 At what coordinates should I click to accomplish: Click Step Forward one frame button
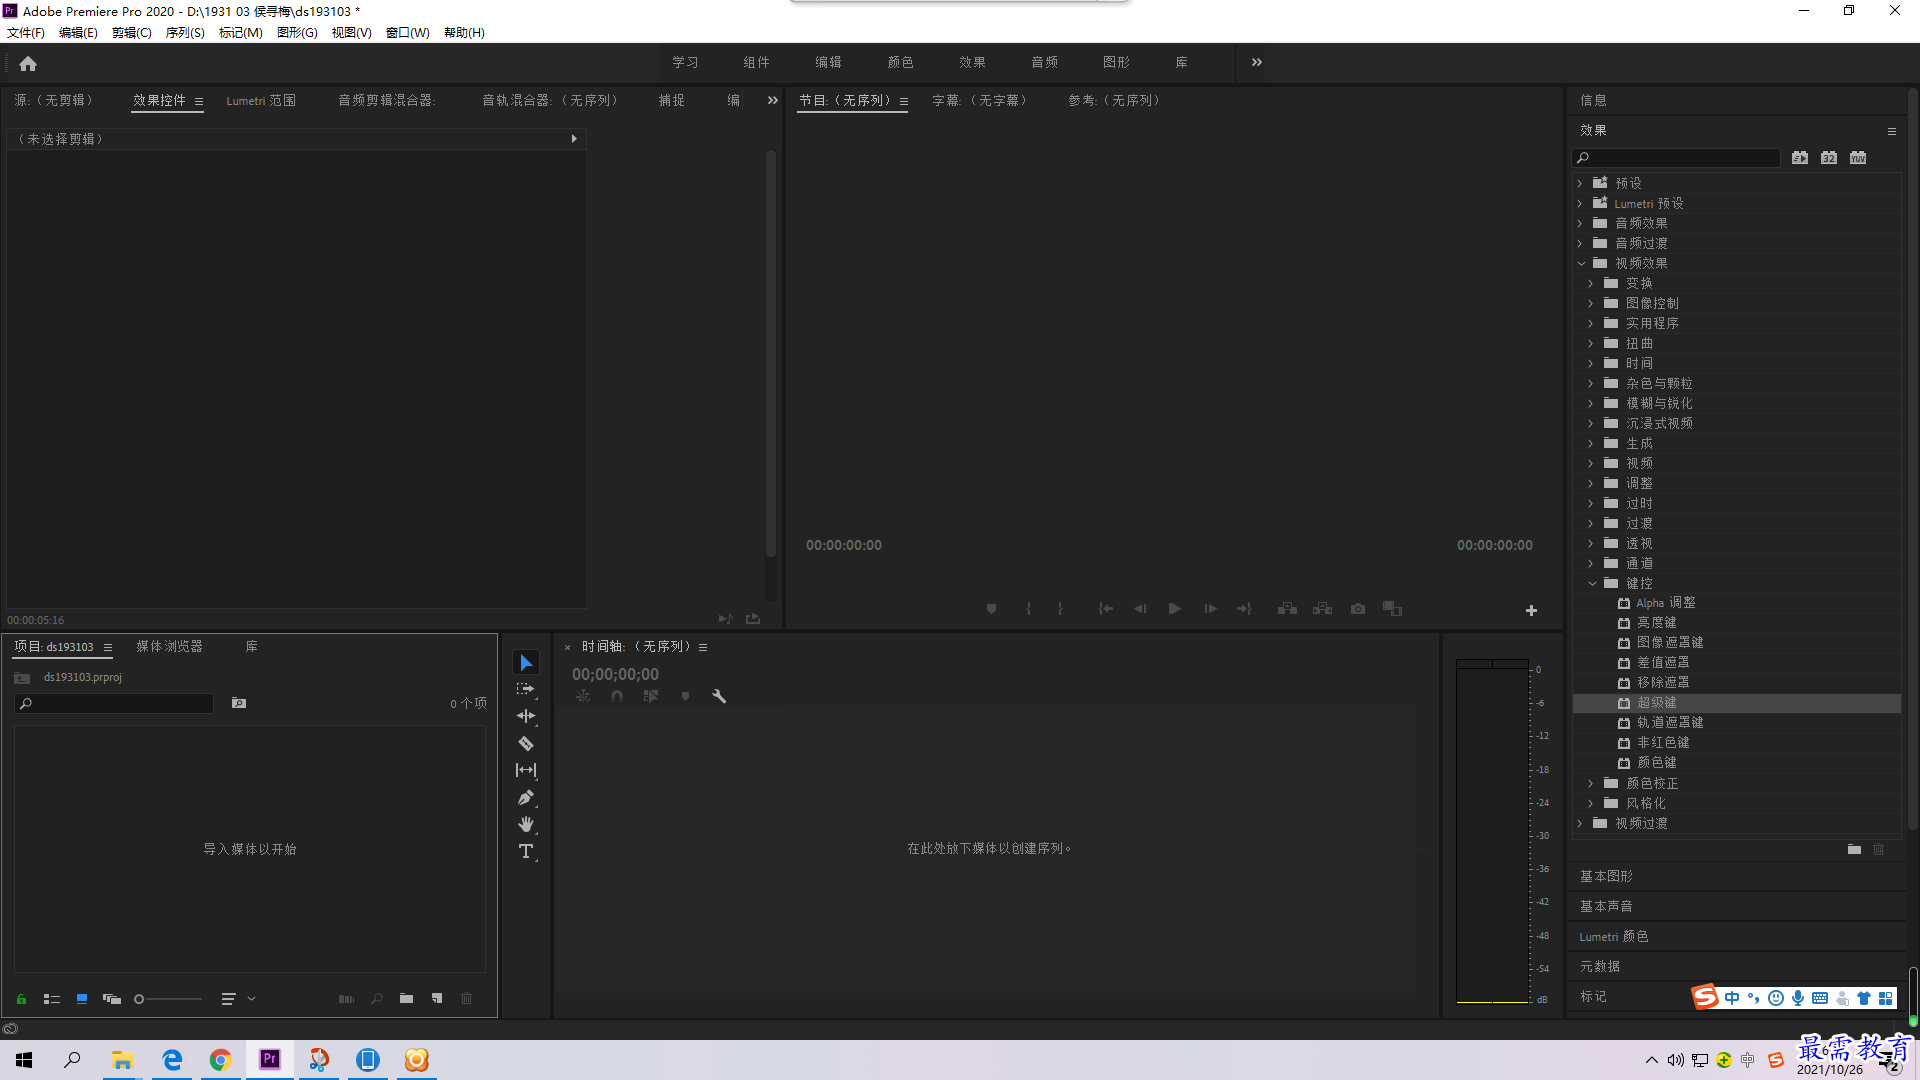(x=1210, y=608)
